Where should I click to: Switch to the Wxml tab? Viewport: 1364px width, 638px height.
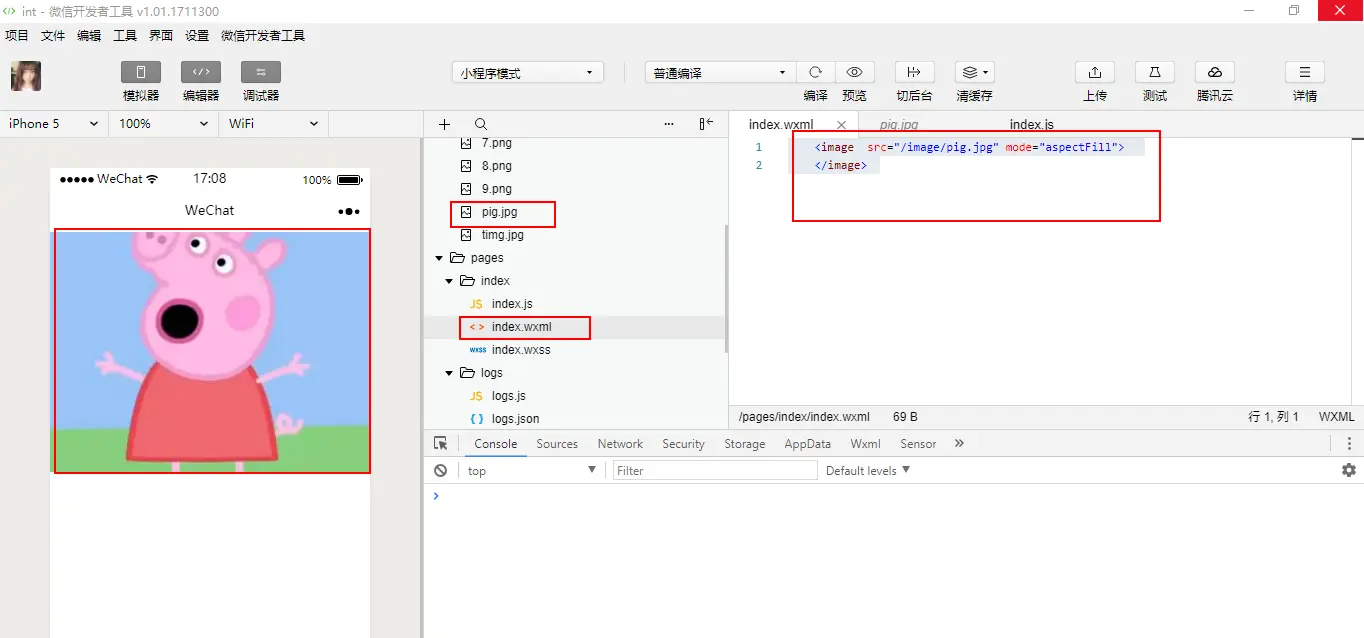tap(866, 444)
